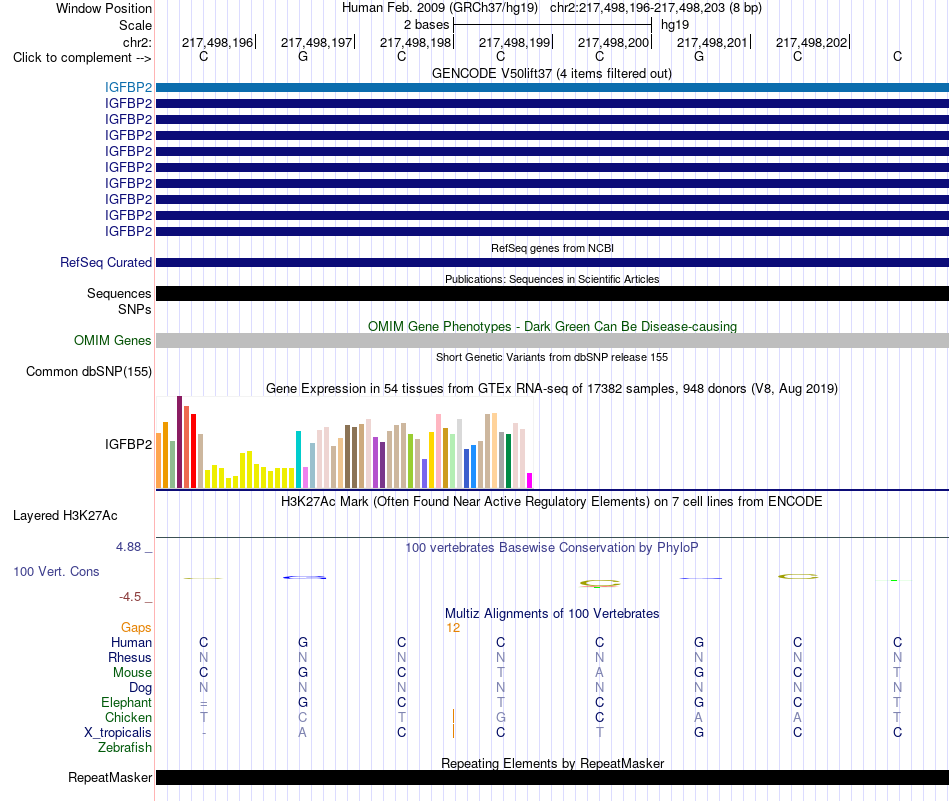Open 'Multiz Alignments of 100 Vertebrates' track title

tap(552, 613)
